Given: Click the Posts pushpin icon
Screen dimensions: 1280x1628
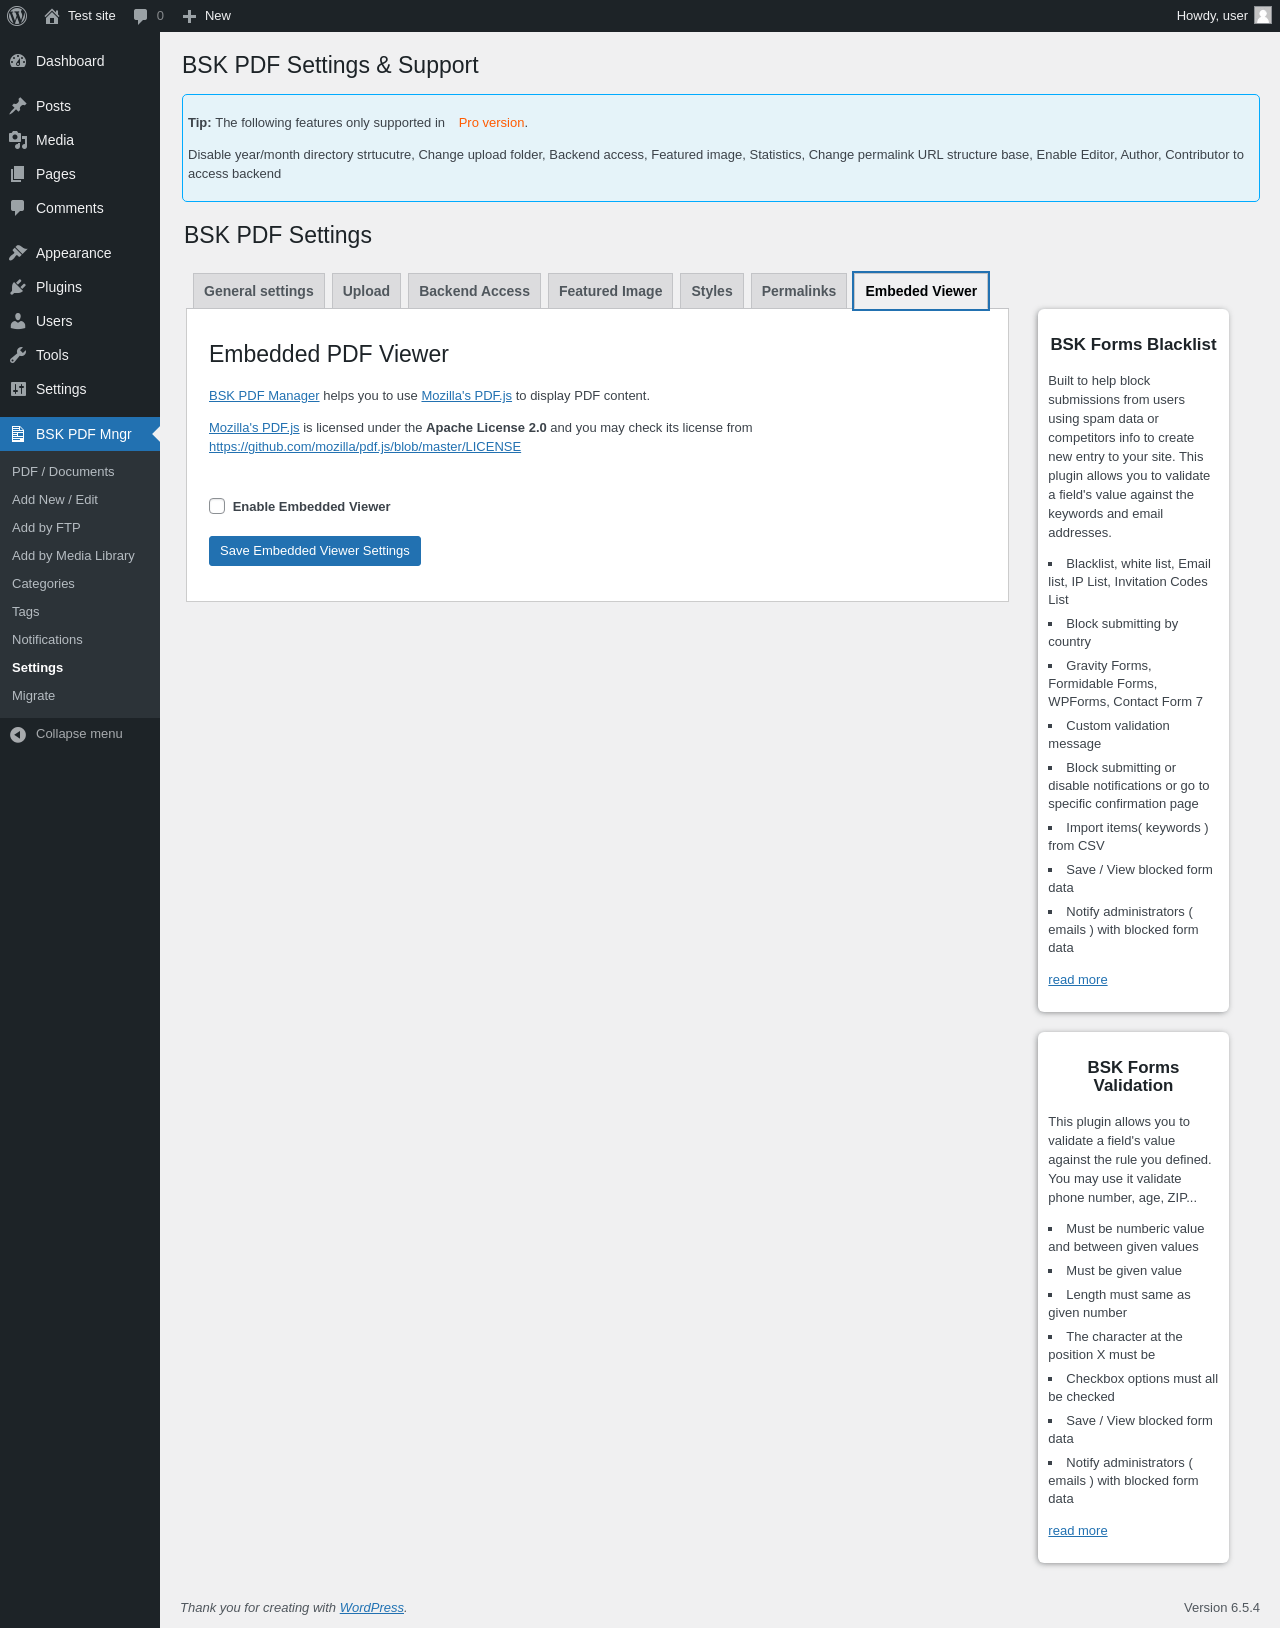Looking at the screenshot, I should (18, 106).
